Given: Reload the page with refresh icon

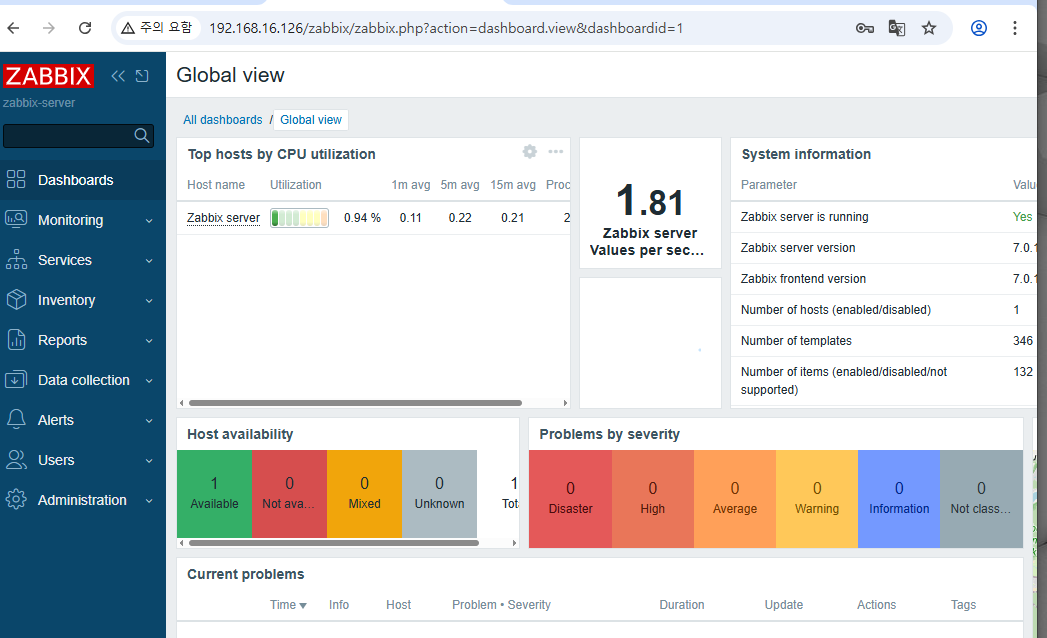Looking at the screenshot, I should pyautogui.click(x=85, y=28).
